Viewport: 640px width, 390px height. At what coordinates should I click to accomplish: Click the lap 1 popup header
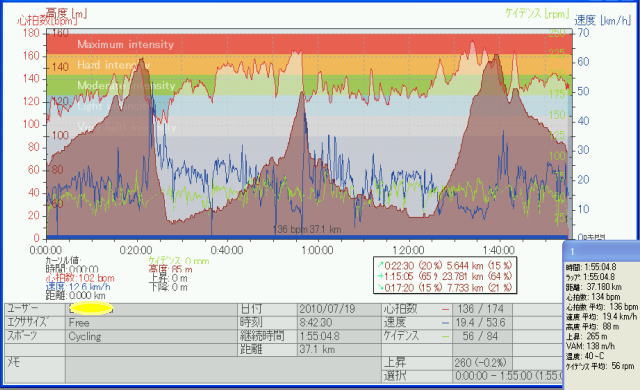tap(601, 250)
